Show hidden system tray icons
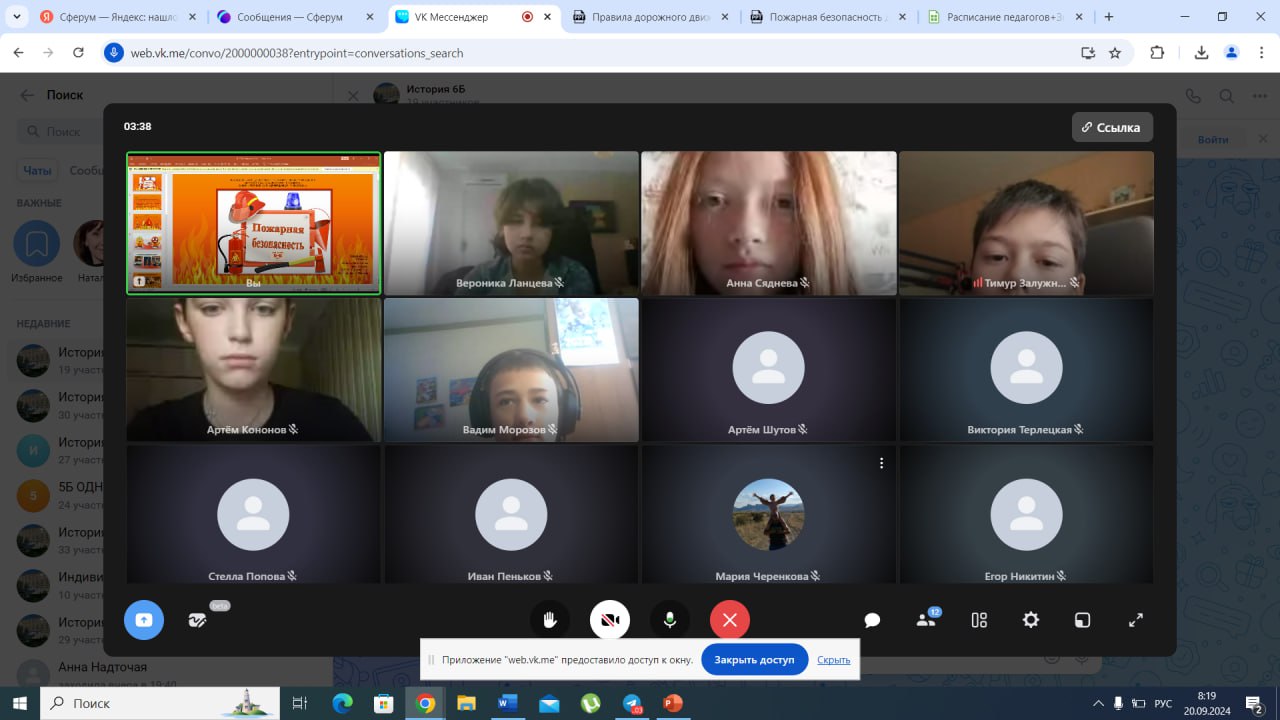The height and width of the screenshot is (720, 1280). coord(1098,703)
